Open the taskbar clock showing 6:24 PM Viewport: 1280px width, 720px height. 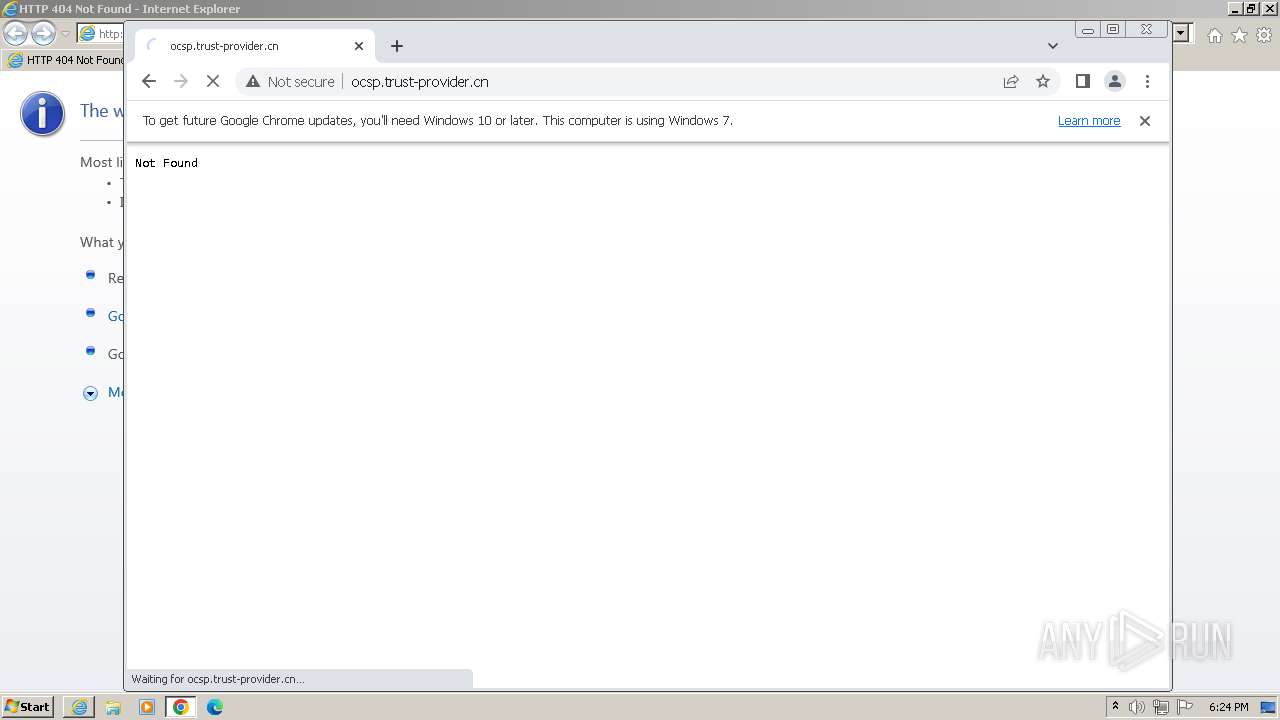point(1228,707)
